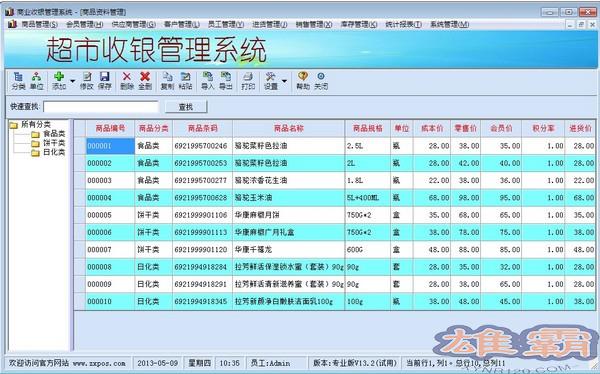This screenshot has height=374, width=600.
Task: Click status bar website www.xxpos.com
Action: [99, 363]
